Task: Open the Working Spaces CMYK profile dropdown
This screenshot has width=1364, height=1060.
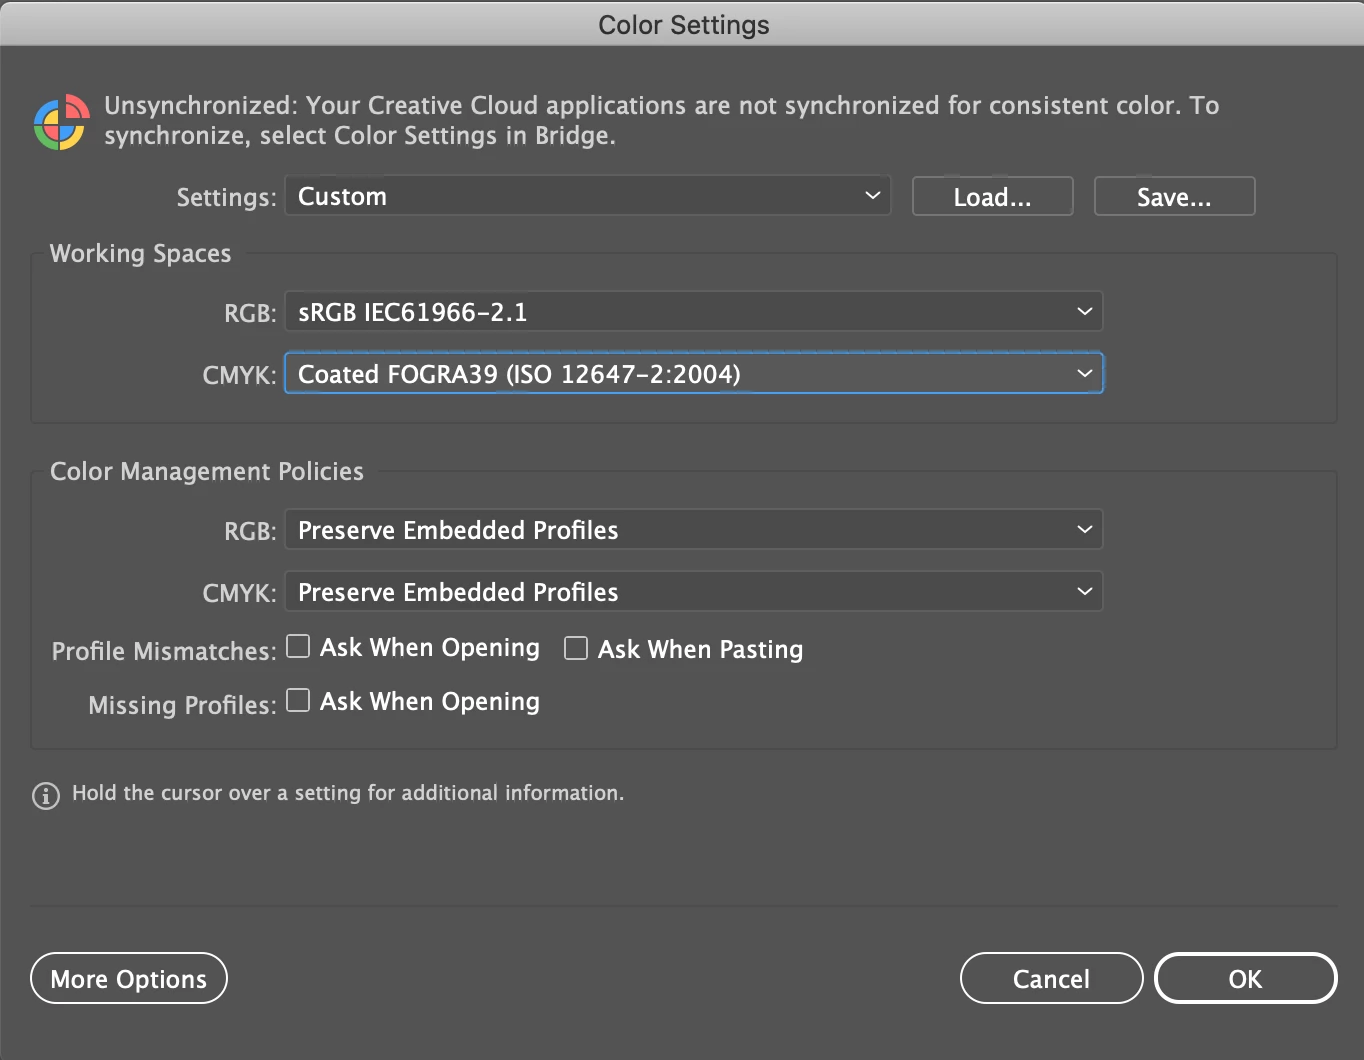Action: pyautogui.click(x=693, y=374)
